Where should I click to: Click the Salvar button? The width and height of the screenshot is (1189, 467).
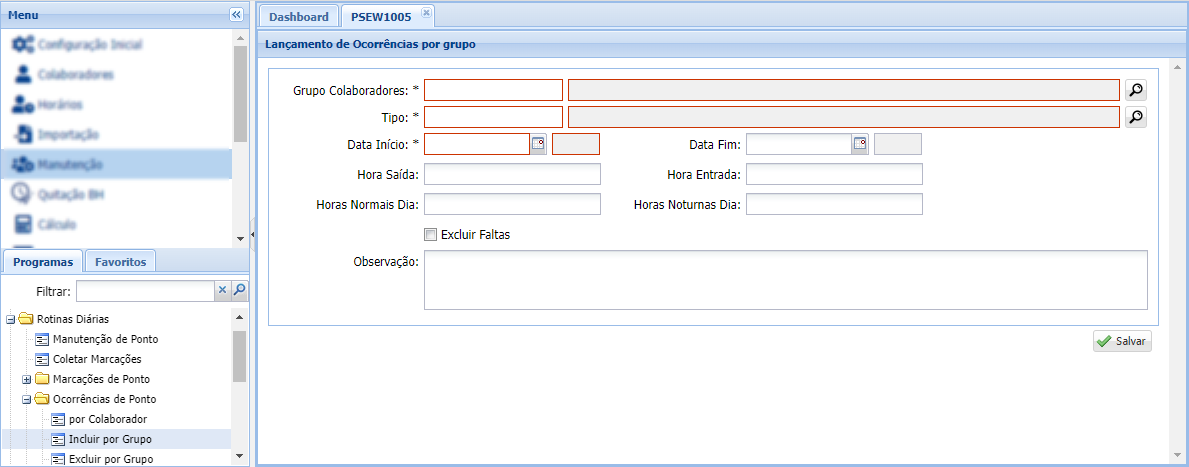coord(1122,341)
